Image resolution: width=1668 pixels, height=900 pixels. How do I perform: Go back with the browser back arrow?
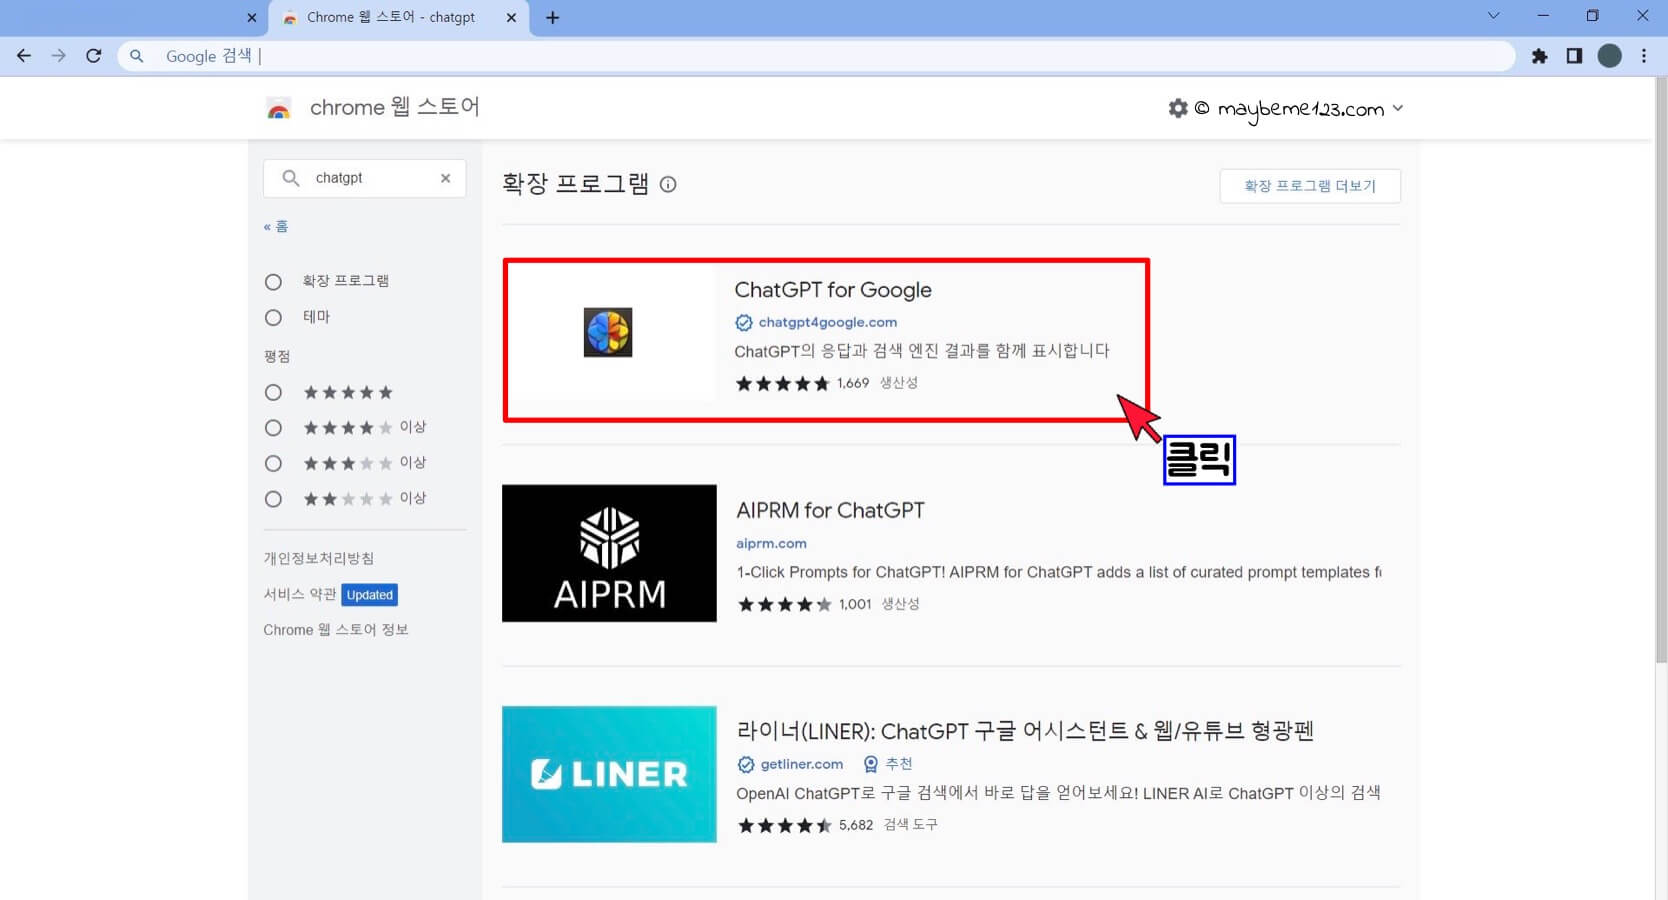[24, 56]
